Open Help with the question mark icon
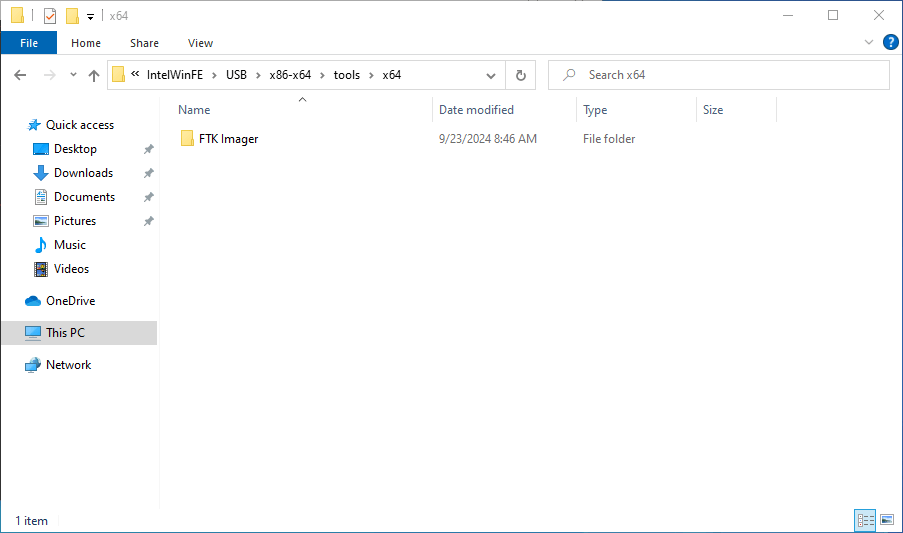The height and width of the screenshot is (533, 903). tap(890, 43)
